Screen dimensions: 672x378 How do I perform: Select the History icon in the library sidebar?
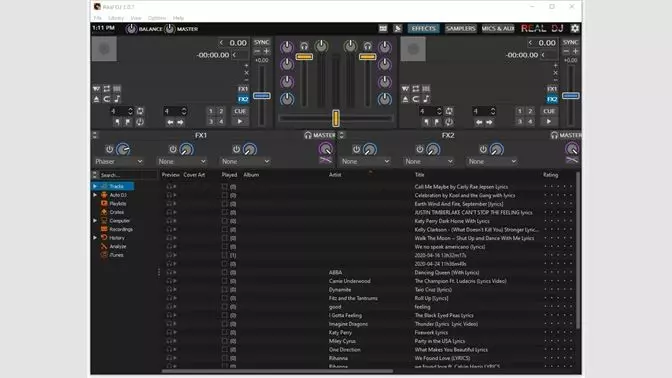point(104,237)
